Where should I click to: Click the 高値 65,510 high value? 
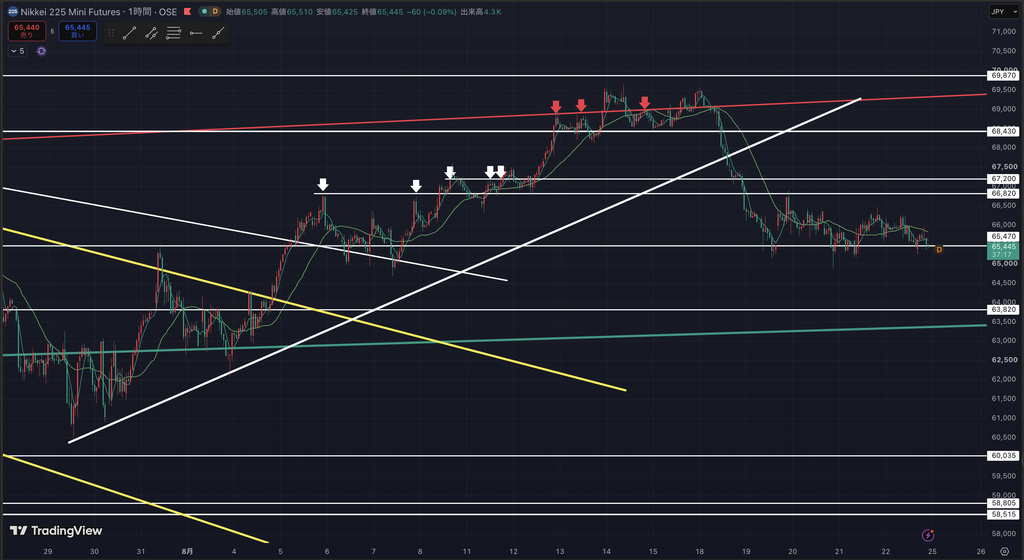[291, 12]
